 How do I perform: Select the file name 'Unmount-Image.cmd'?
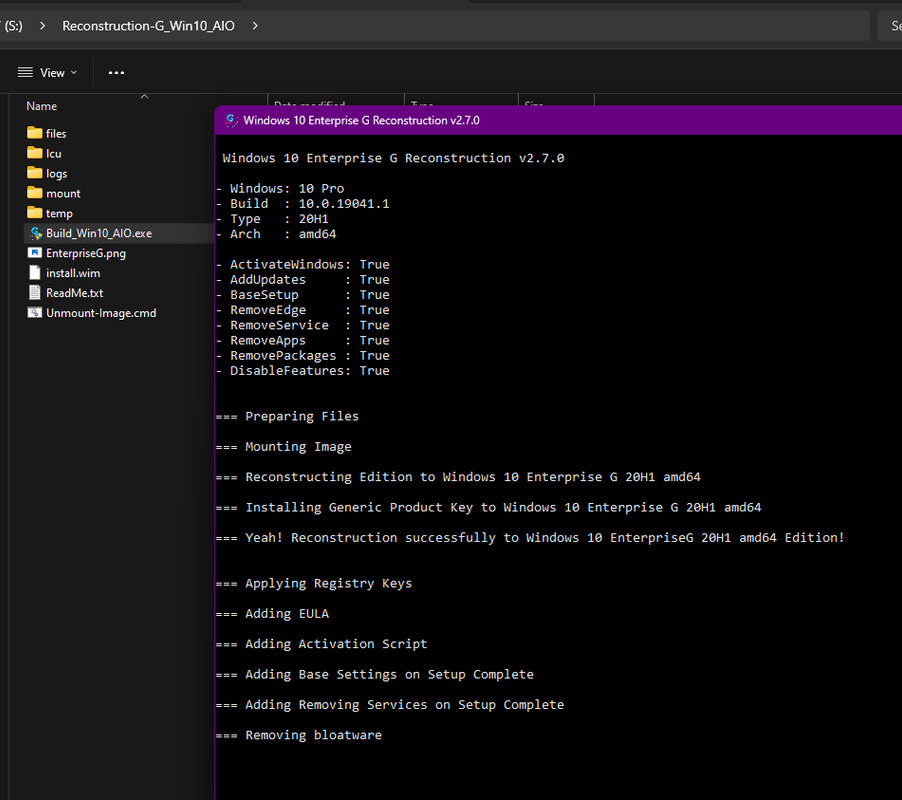(101, 313)
